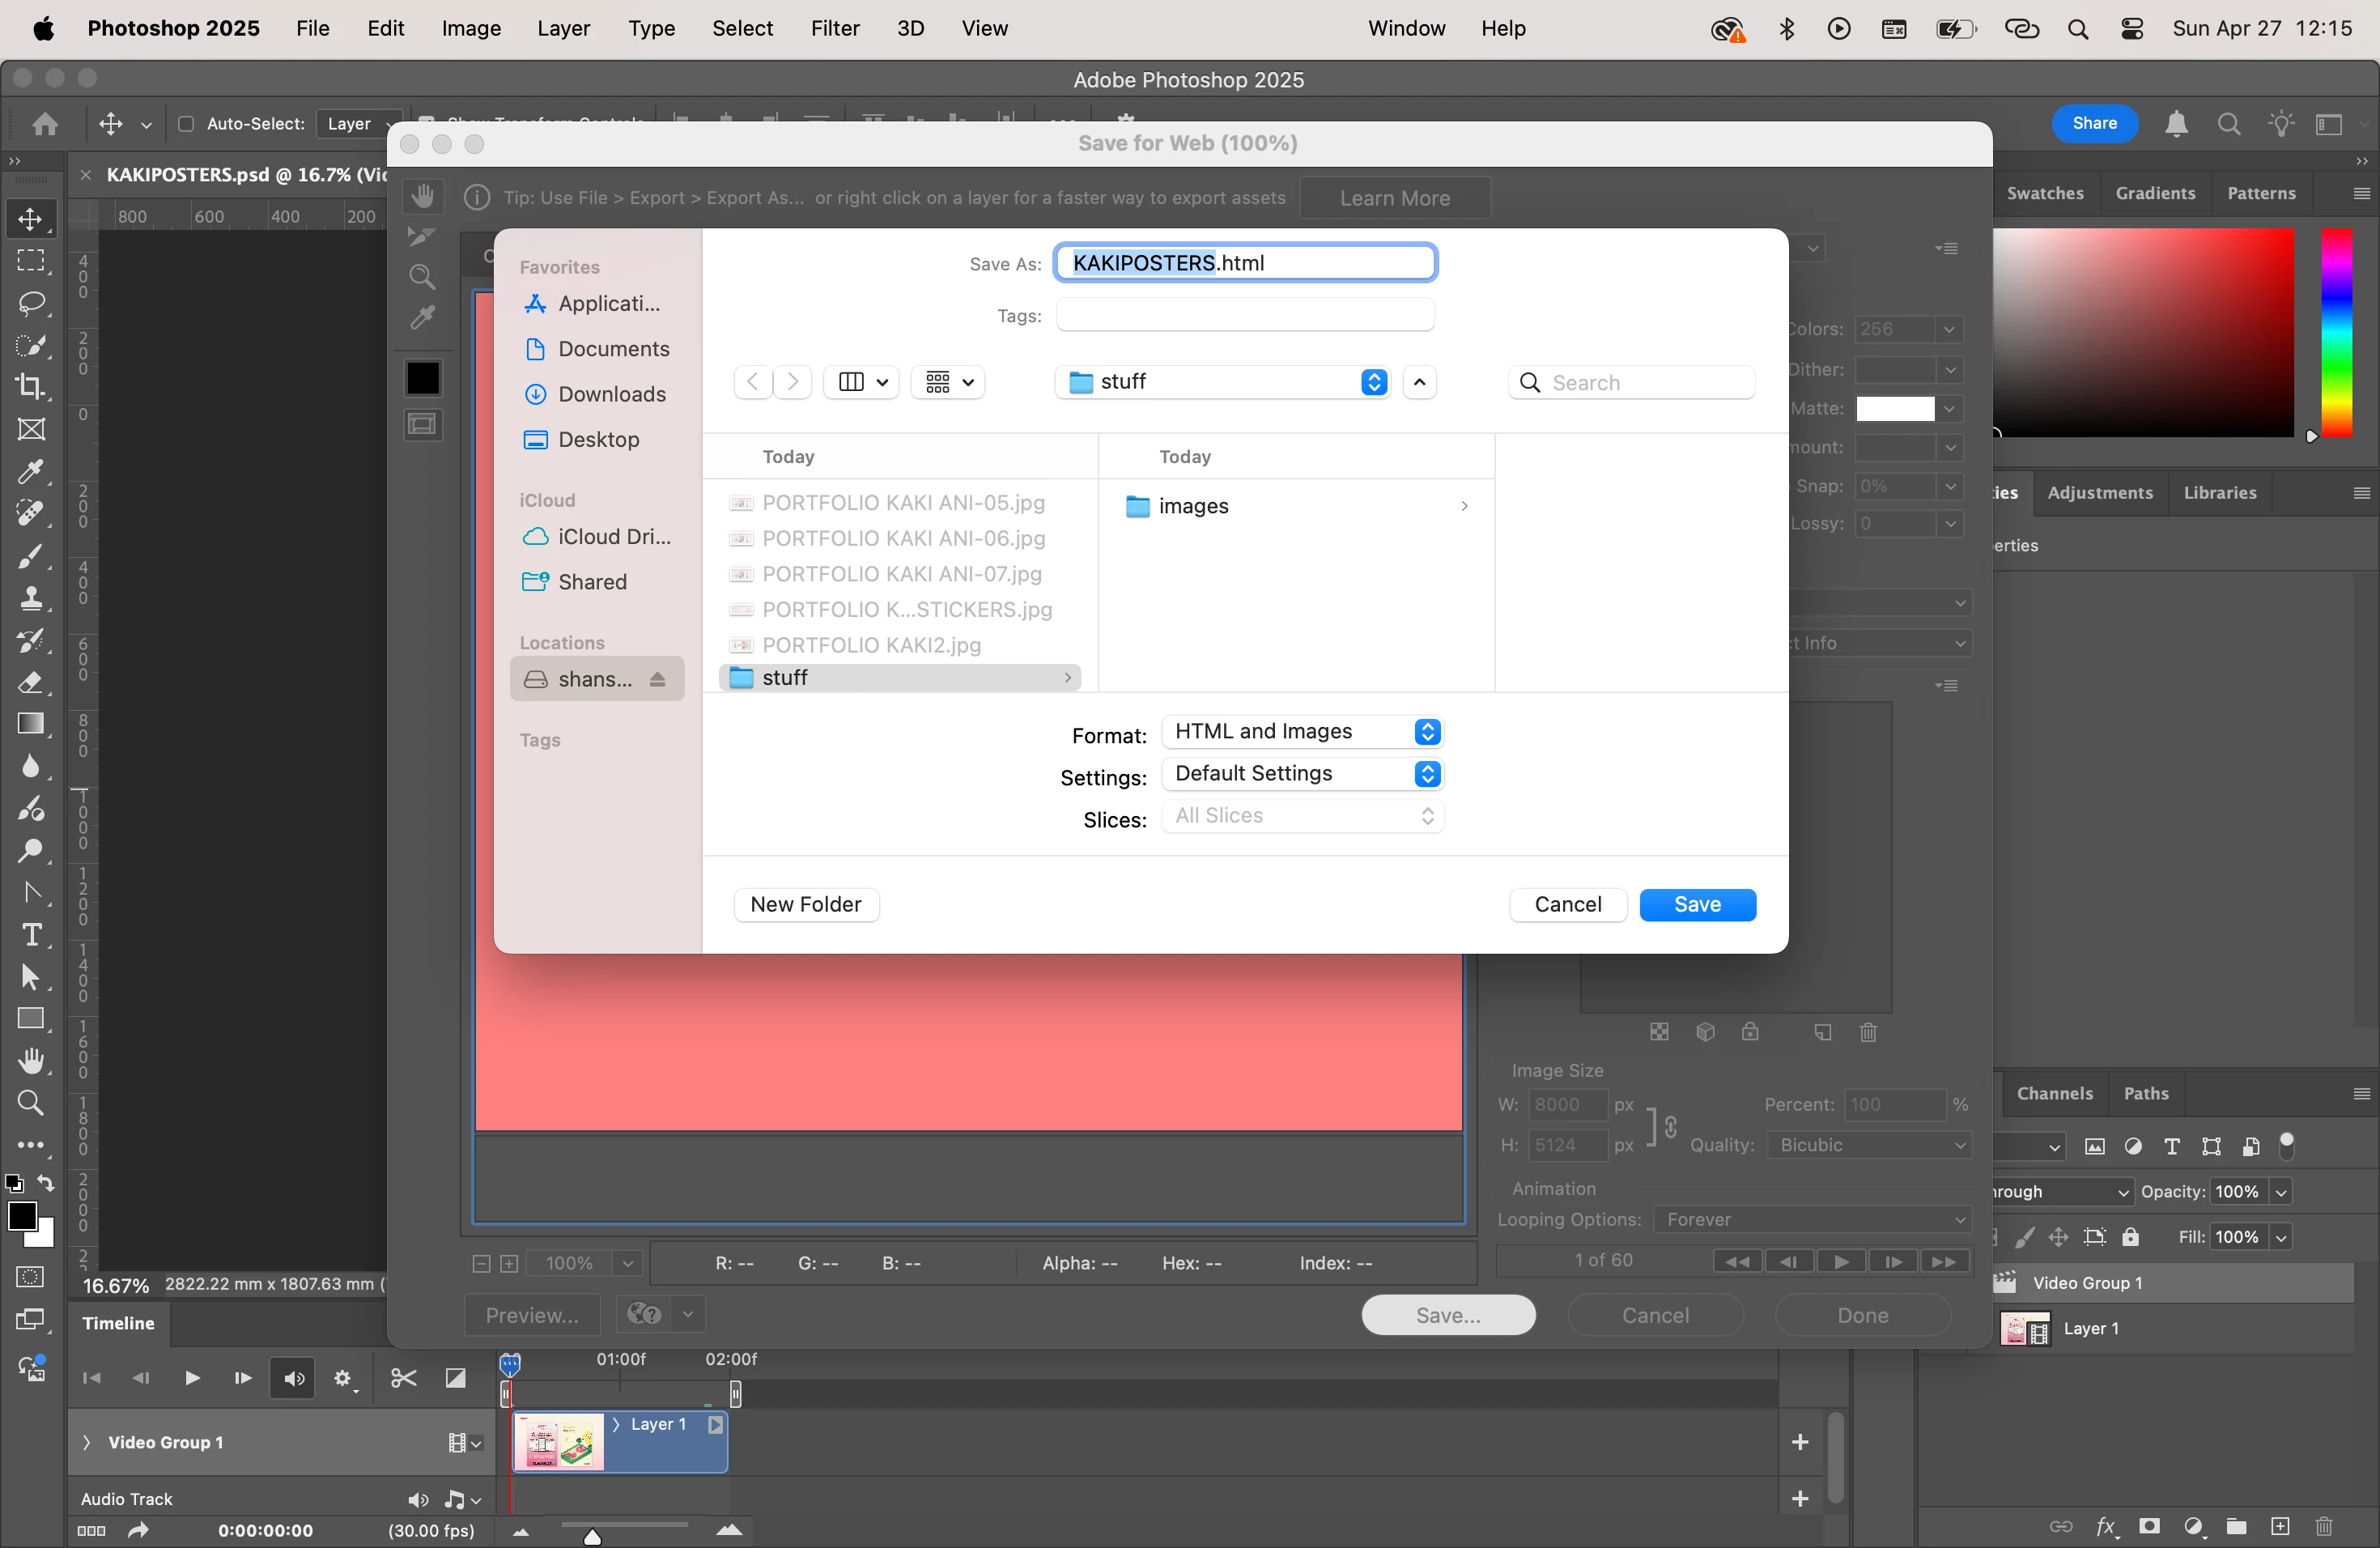Expand the Video Group 1 track
Image resolution: width=2380 pixels, height=1548 pixels.
86,1442
